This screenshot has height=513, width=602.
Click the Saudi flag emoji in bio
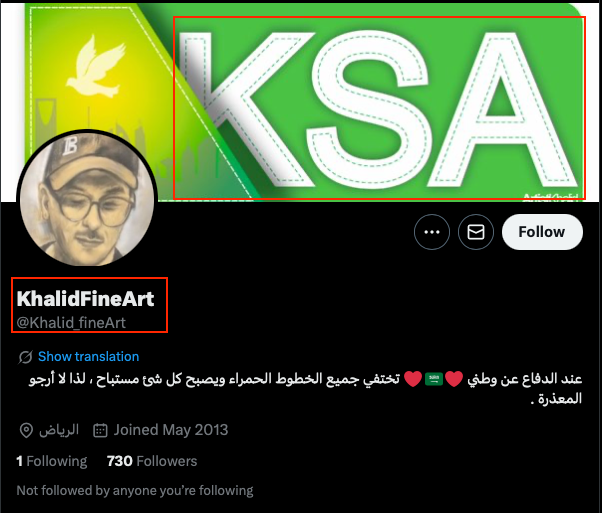[434, 379]
